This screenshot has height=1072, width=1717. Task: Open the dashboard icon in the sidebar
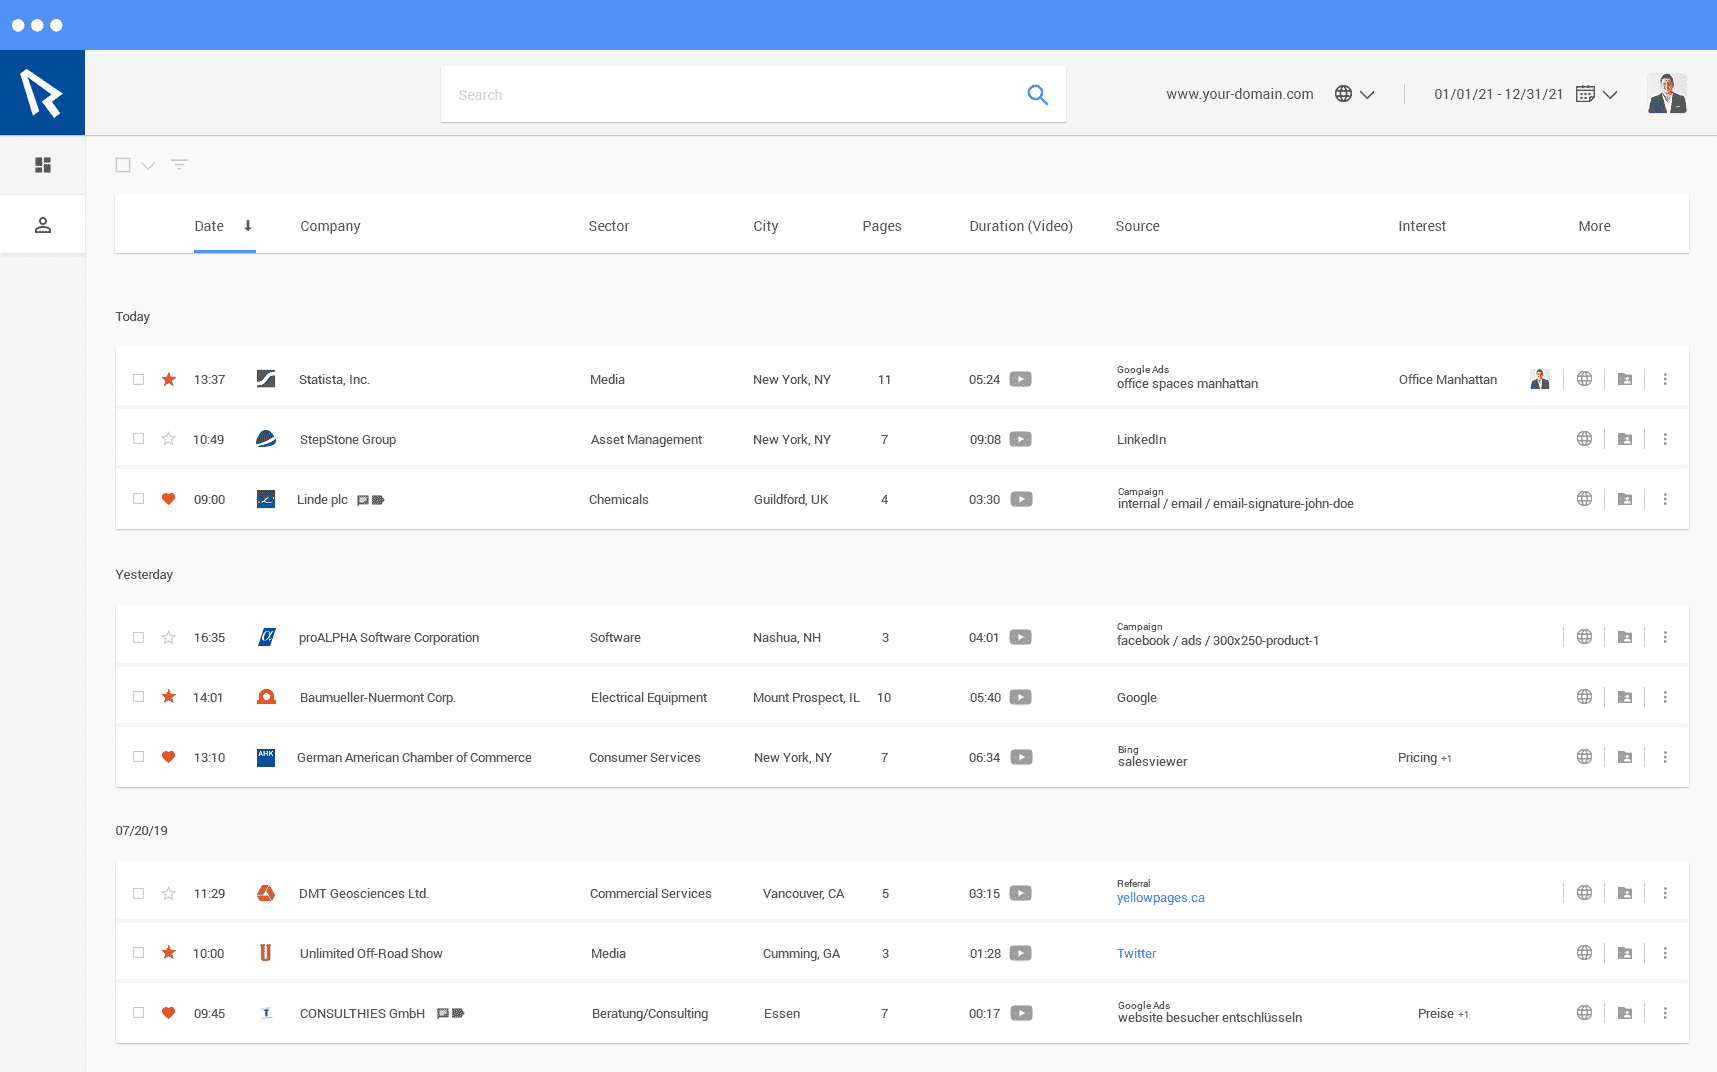43,165
